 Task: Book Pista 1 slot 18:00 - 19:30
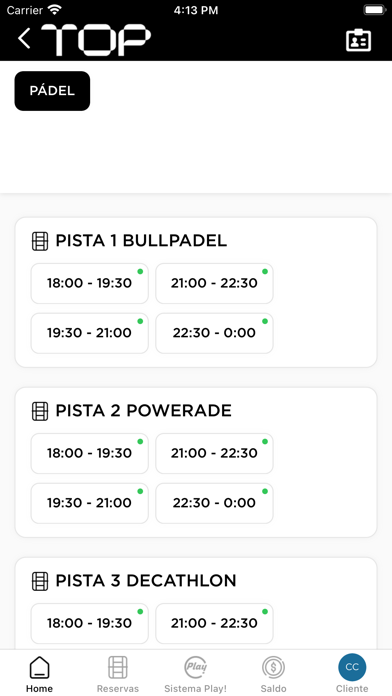click(90, 283)
